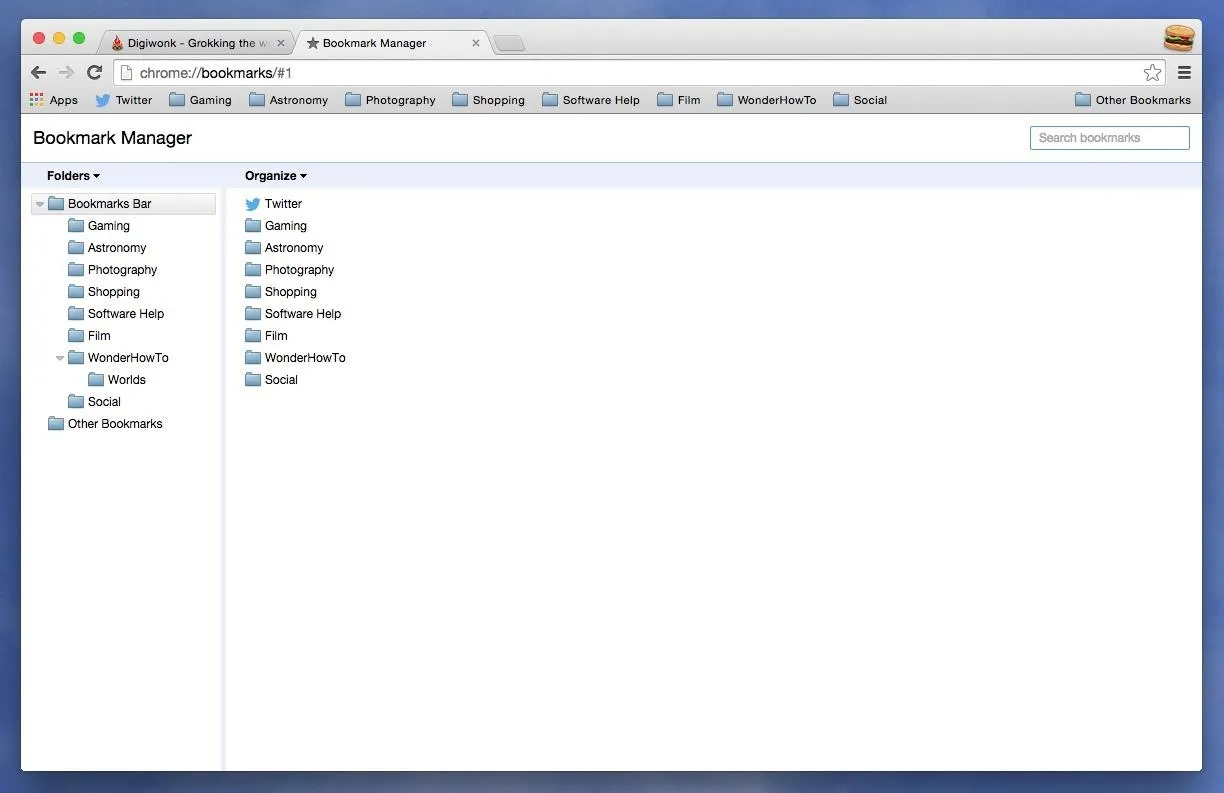The image size is (1224, 793).
Task: Open Software Help folder on bookmarks bar
Action: (590, 100)
